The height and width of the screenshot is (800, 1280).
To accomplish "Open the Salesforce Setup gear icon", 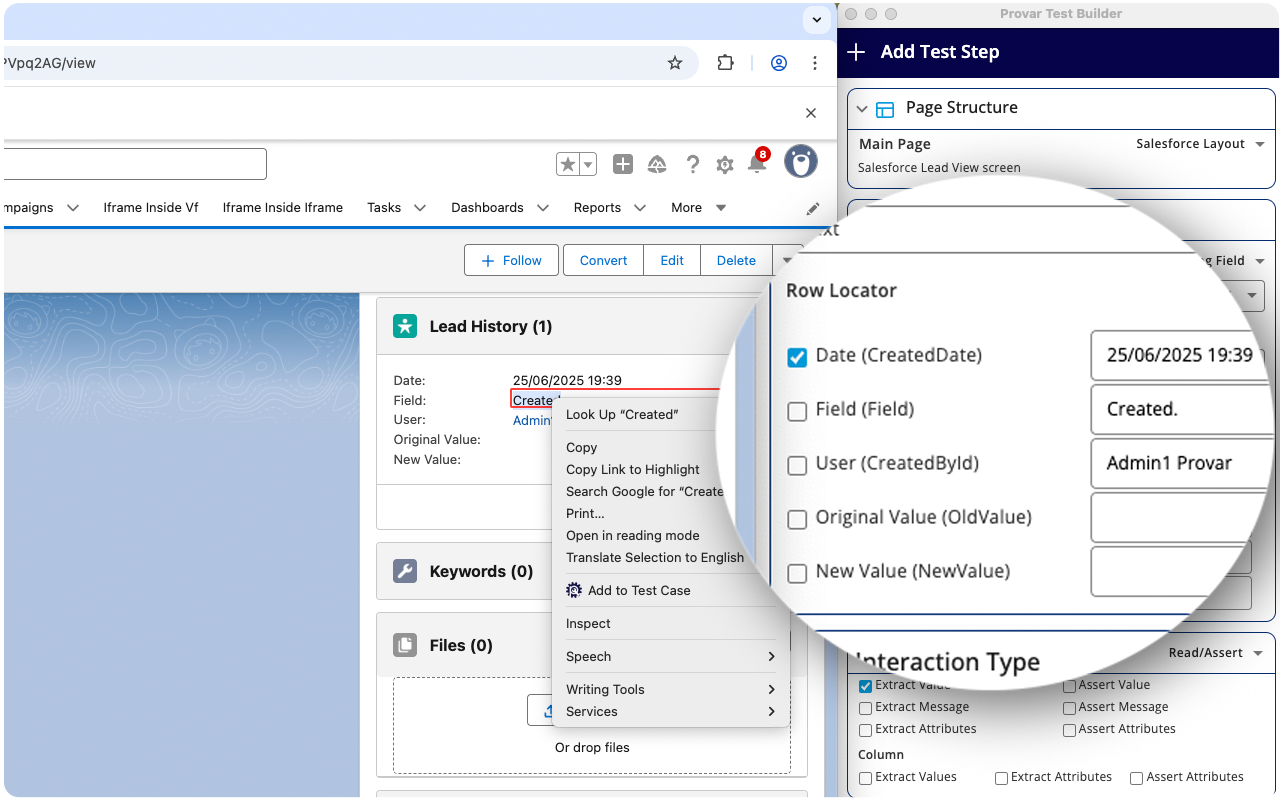I will pyautogui.click(x=725, y=165).
